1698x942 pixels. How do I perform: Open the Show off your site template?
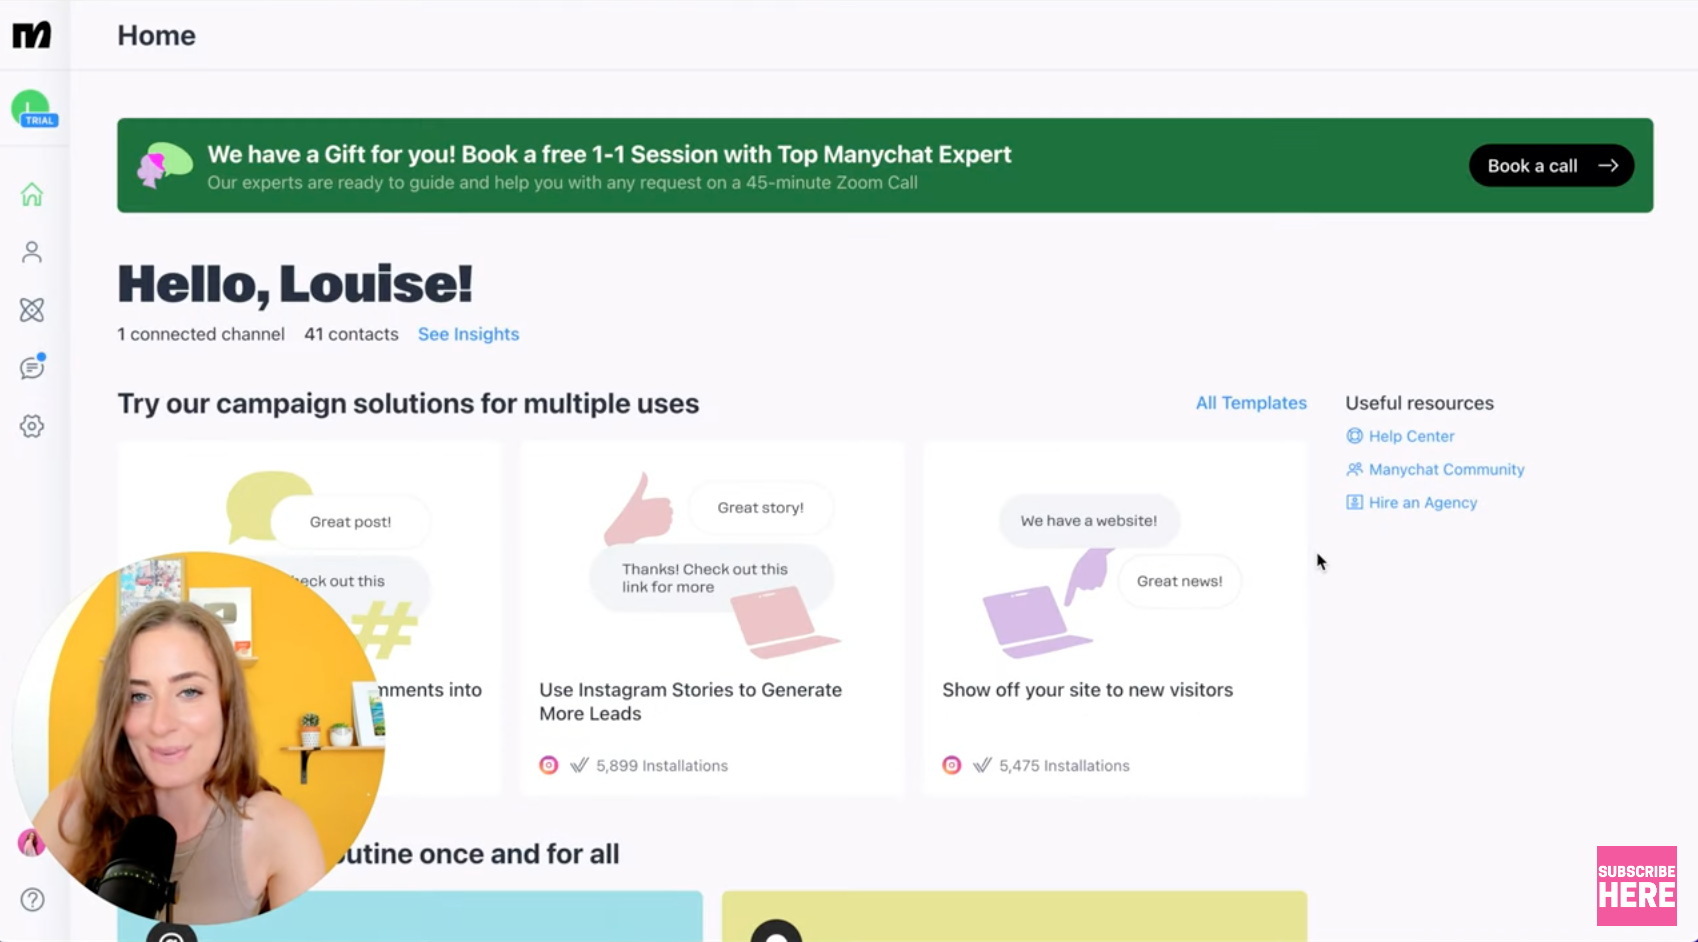pos(1115,619)
